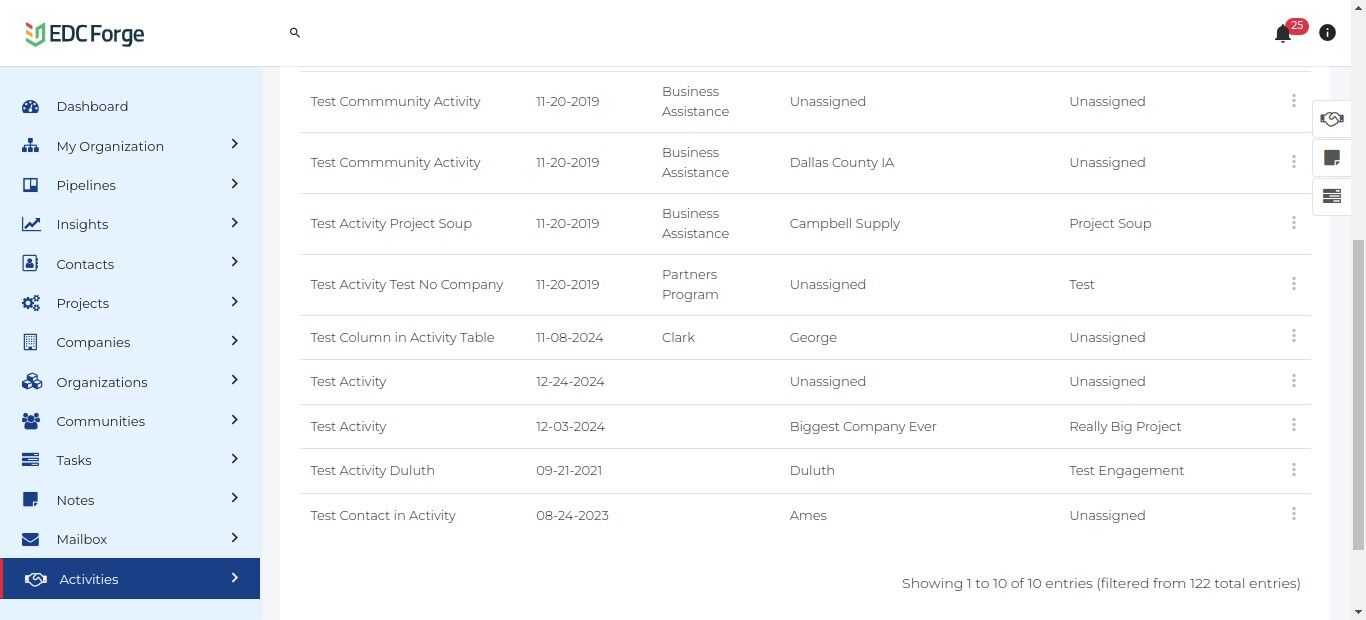Click the search magnifier icon
Viewport: 1366px width, 620px height.
pos(295,33)
